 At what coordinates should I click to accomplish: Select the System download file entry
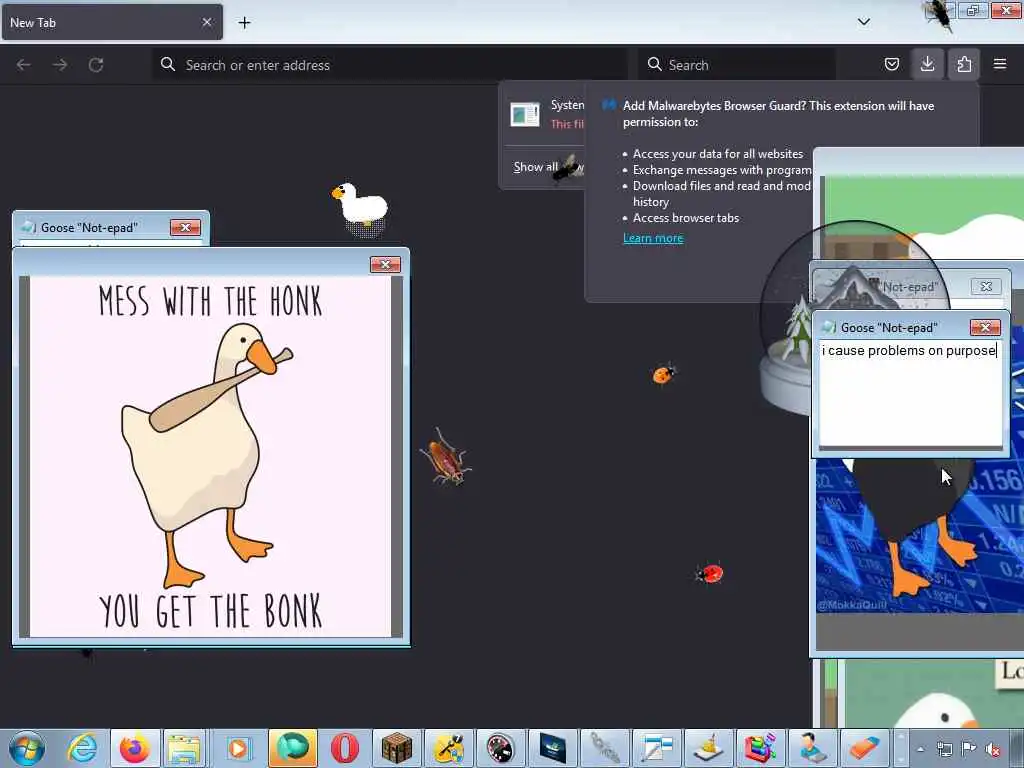[546, 114]
